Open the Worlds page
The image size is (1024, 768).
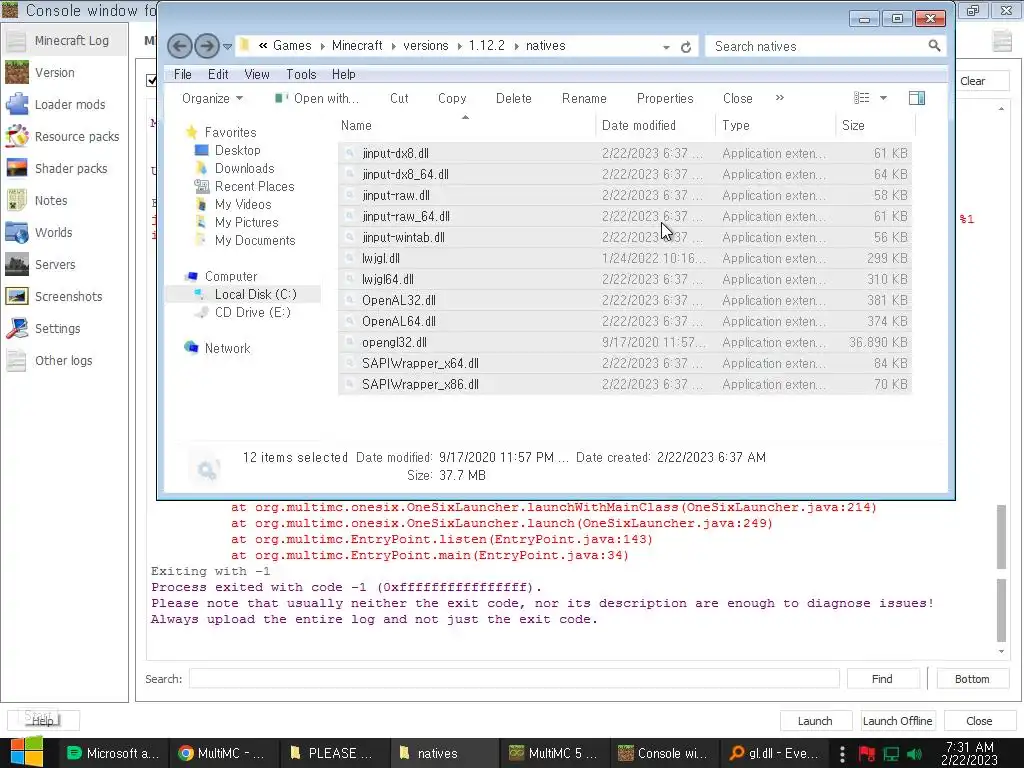tap(64, 232)
